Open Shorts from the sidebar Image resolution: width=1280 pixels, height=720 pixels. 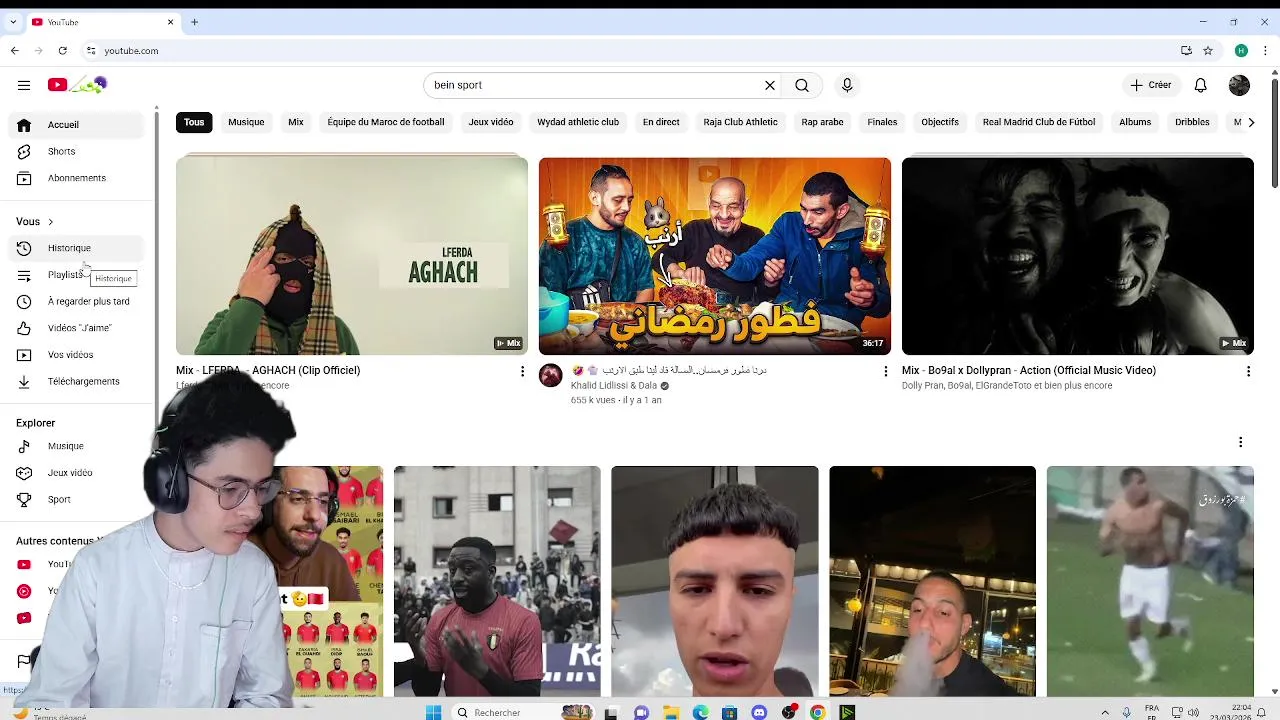78,151
